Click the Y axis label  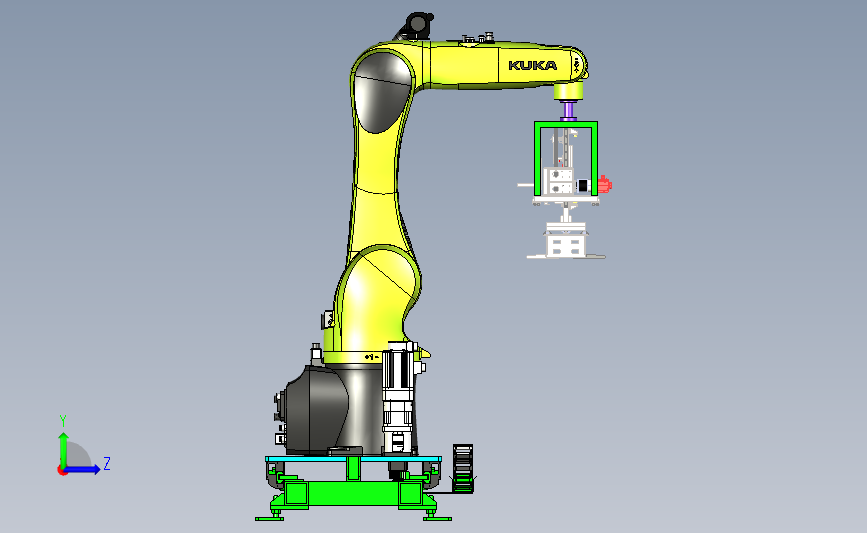click(63, 421)
